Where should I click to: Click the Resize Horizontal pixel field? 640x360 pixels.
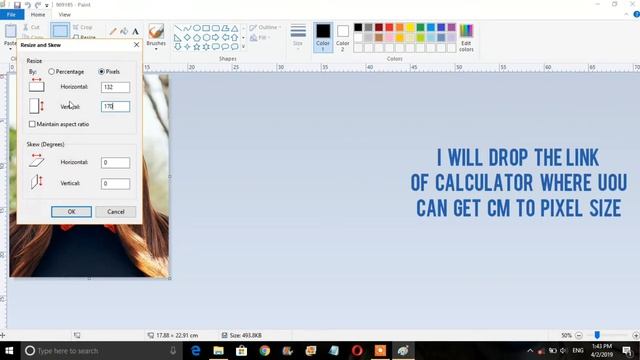pos(116,87)
